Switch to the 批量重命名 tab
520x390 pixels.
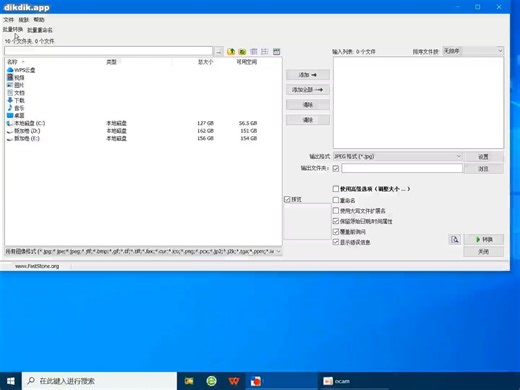(x=40, y=30)
